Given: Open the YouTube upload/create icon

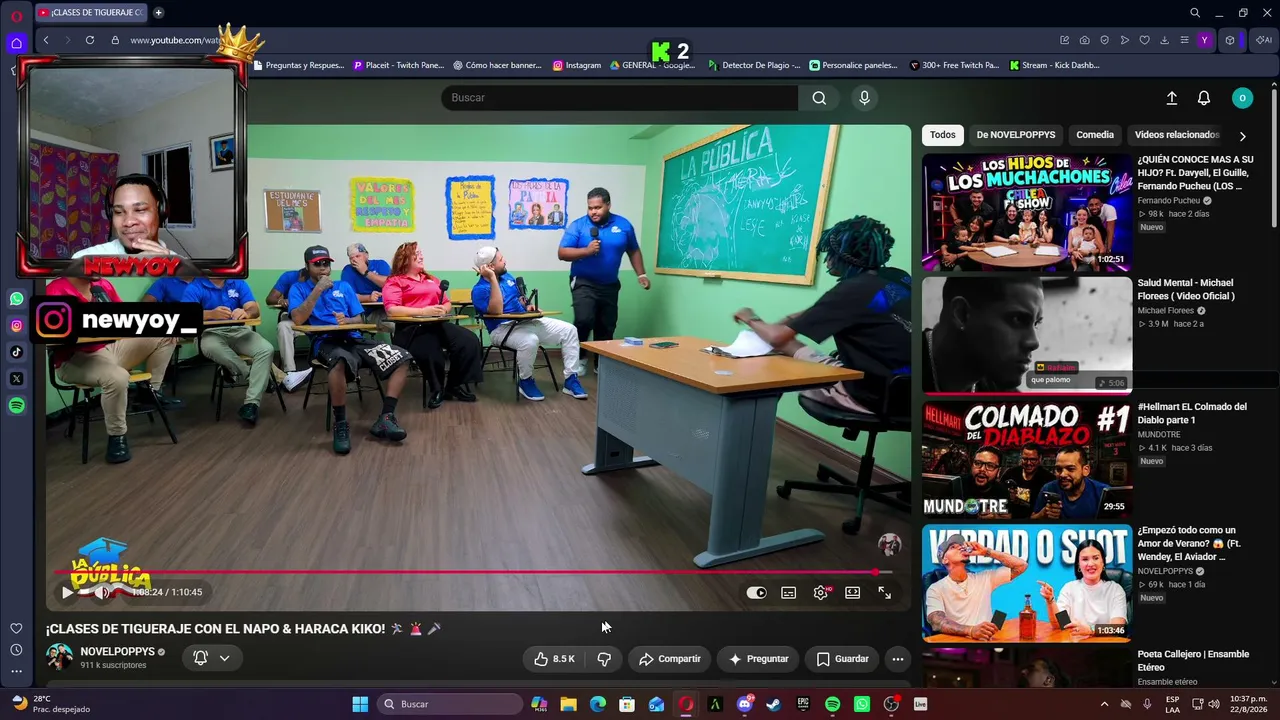Looking at the screenshot, I should coord(1172,98).
